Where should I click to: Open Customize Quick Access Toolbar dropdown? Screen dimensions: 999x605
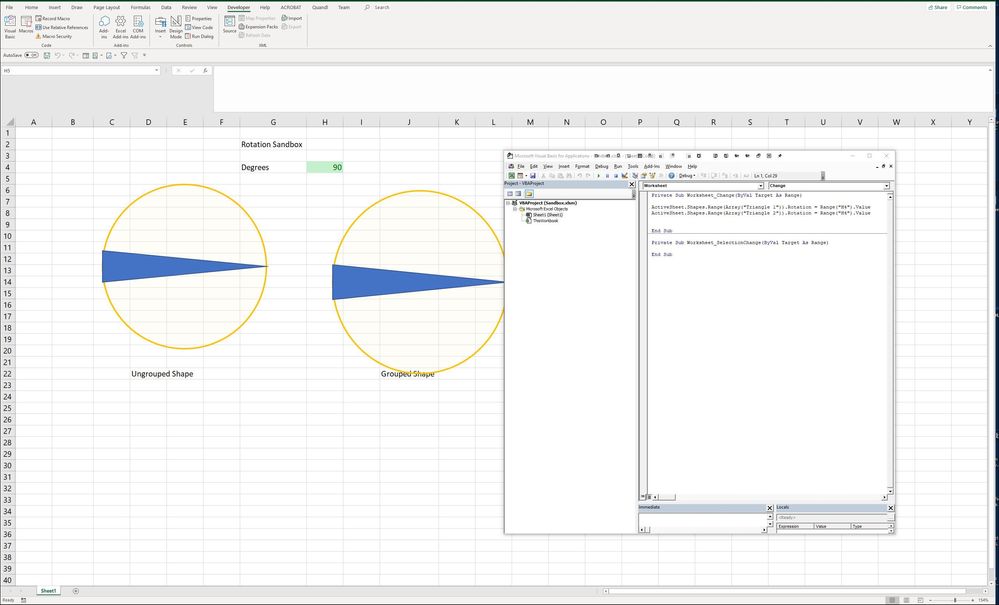pos(145,55)
